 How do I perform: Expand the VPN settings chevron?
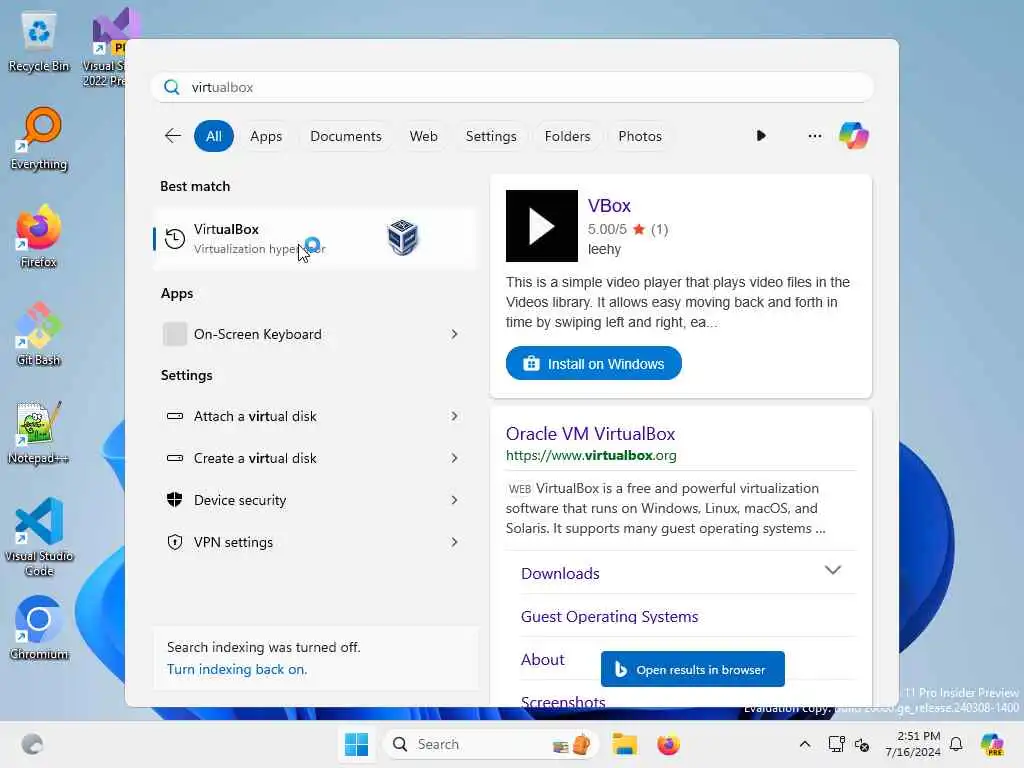pos(455,542)
